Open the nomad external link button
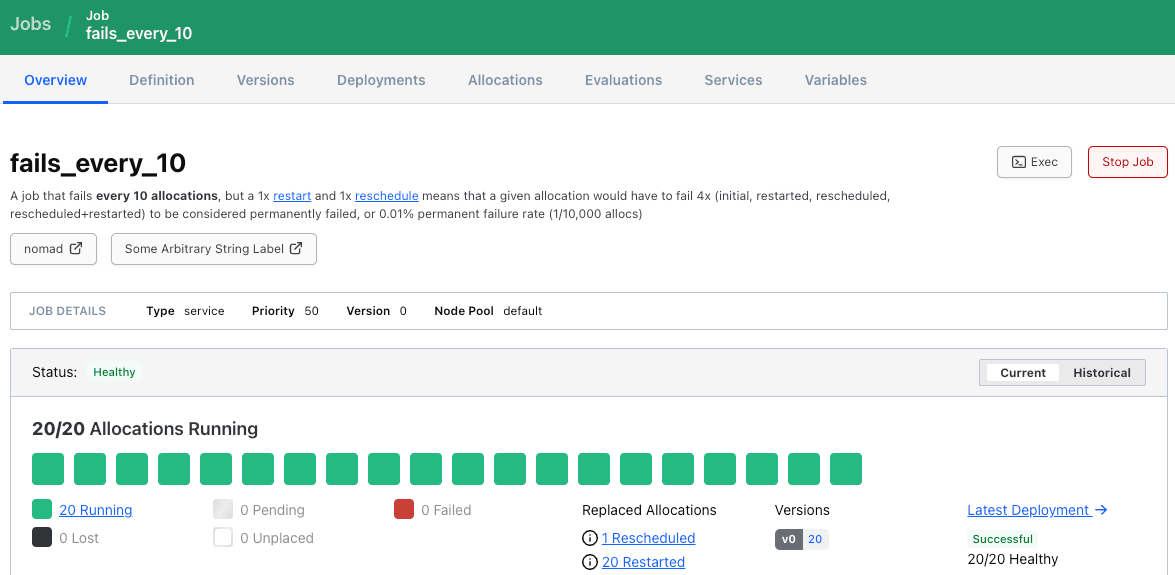Screen dimensions: 1175x575 tap(53, 249)
